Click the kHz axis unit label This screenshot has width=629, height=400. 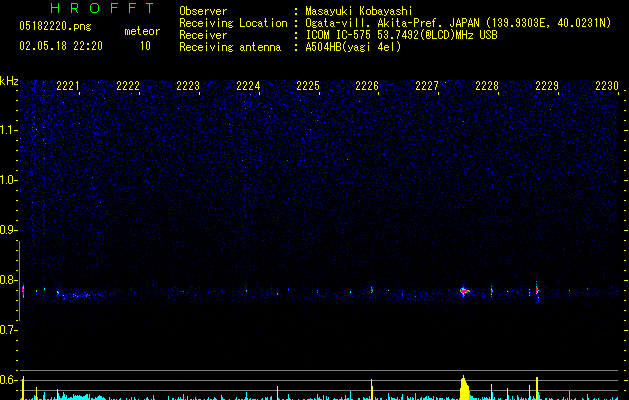[x=9, y=81]
